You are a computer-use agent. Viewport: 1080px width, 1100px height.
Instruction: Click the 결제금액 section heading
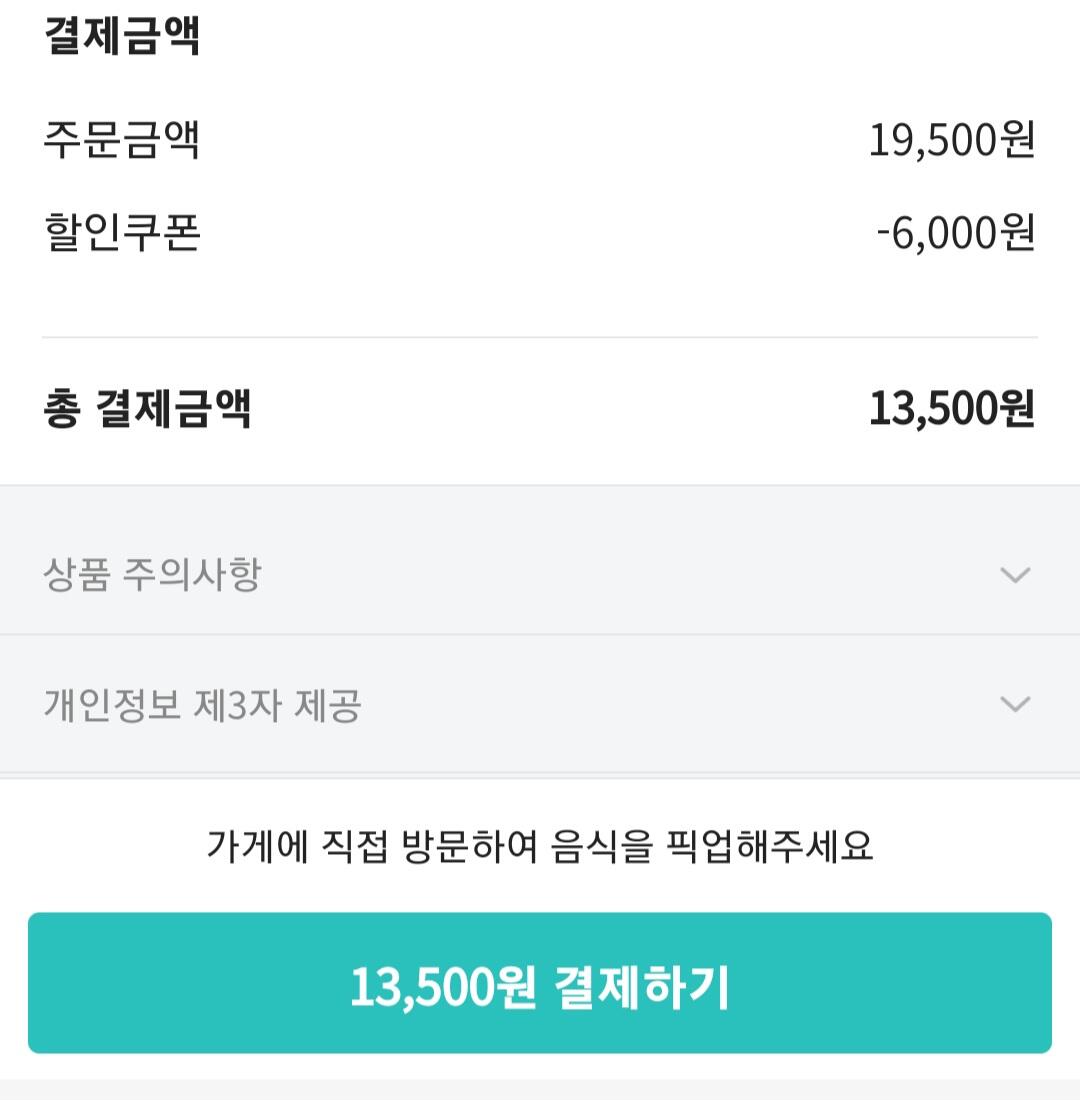(122, 36)
